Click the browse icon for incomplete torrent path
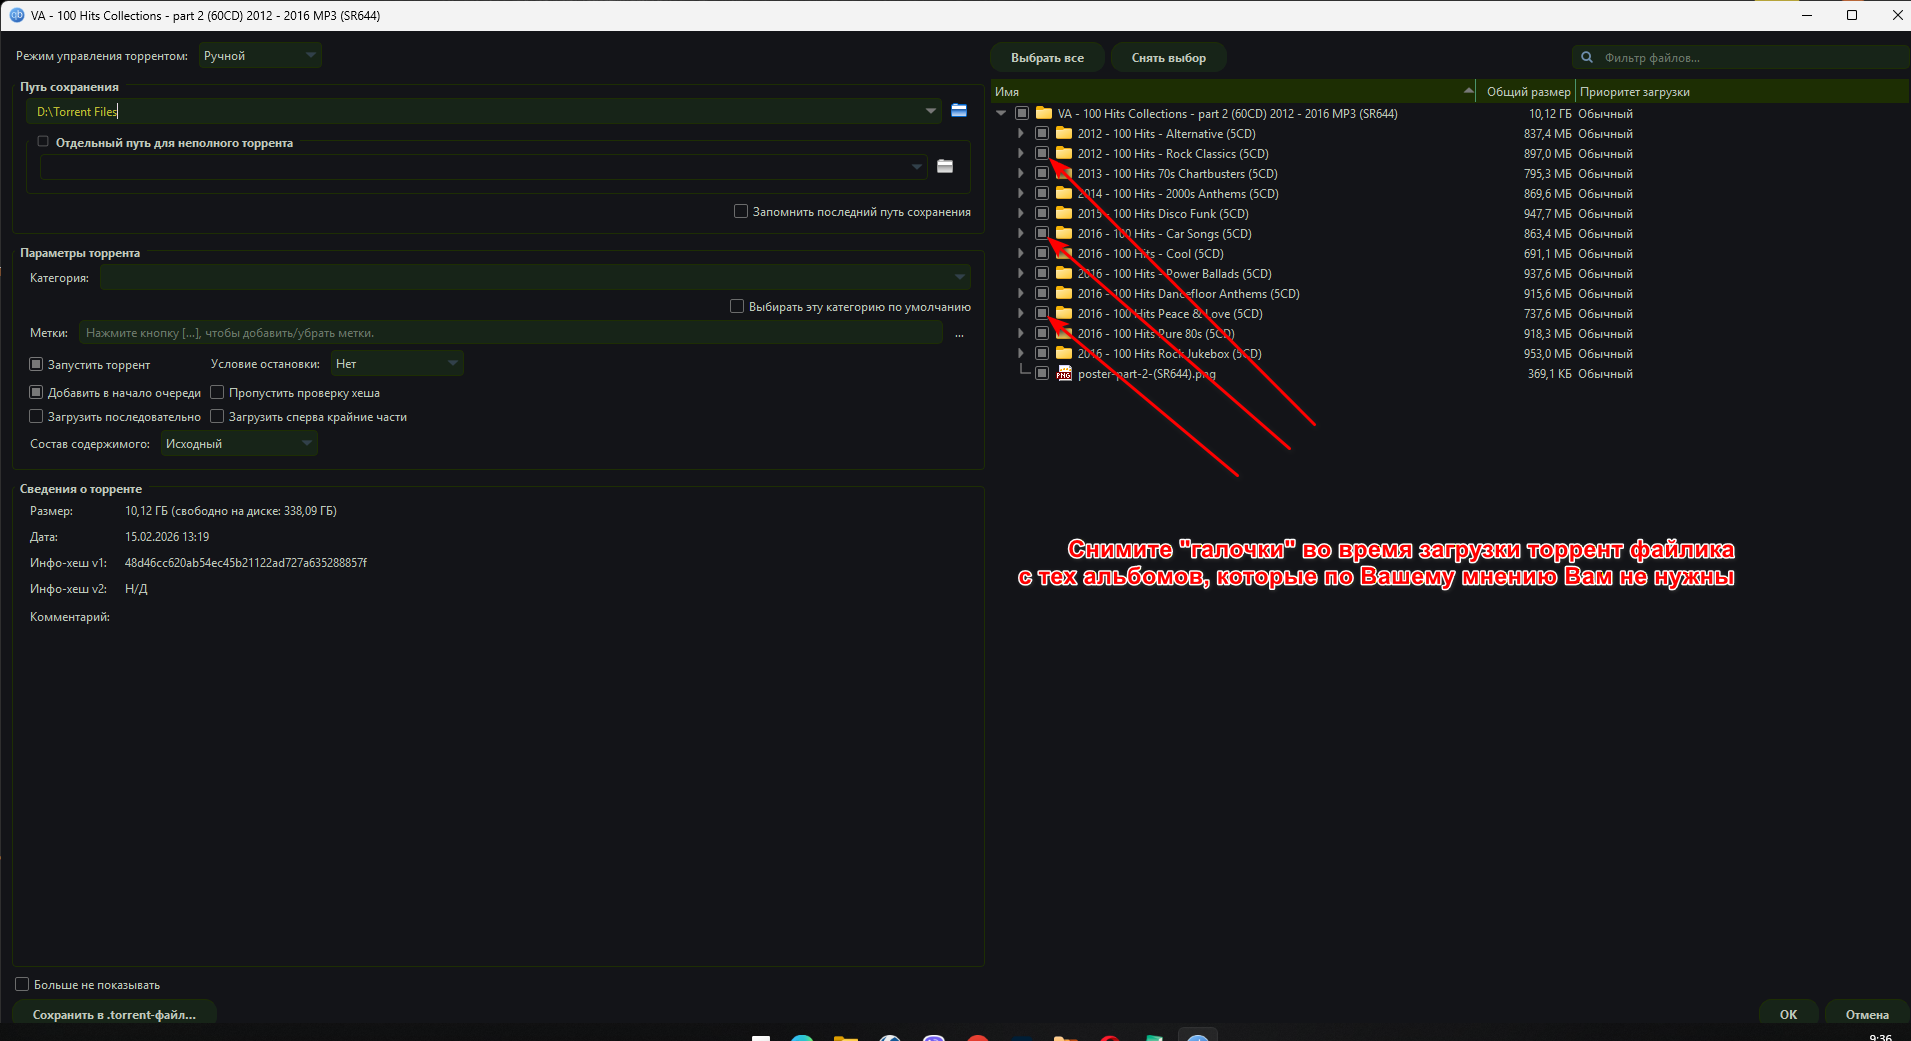Image resolution: width=1911 pixels, height=1041 pixels. pyautogui.click(x=944, y=167)
